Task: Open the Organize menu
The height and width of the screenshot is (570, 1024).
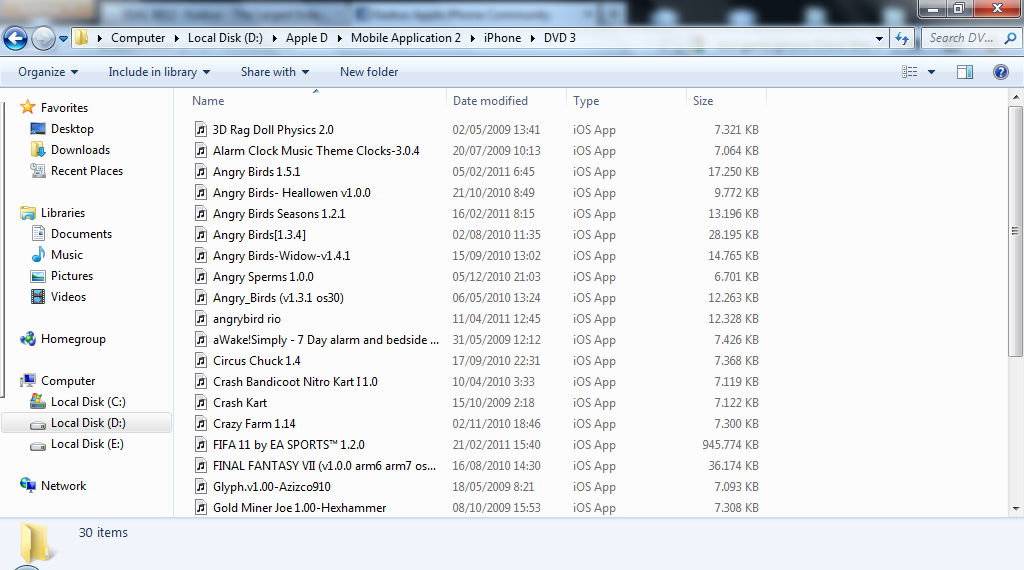Action: click(x=48, y=72)
